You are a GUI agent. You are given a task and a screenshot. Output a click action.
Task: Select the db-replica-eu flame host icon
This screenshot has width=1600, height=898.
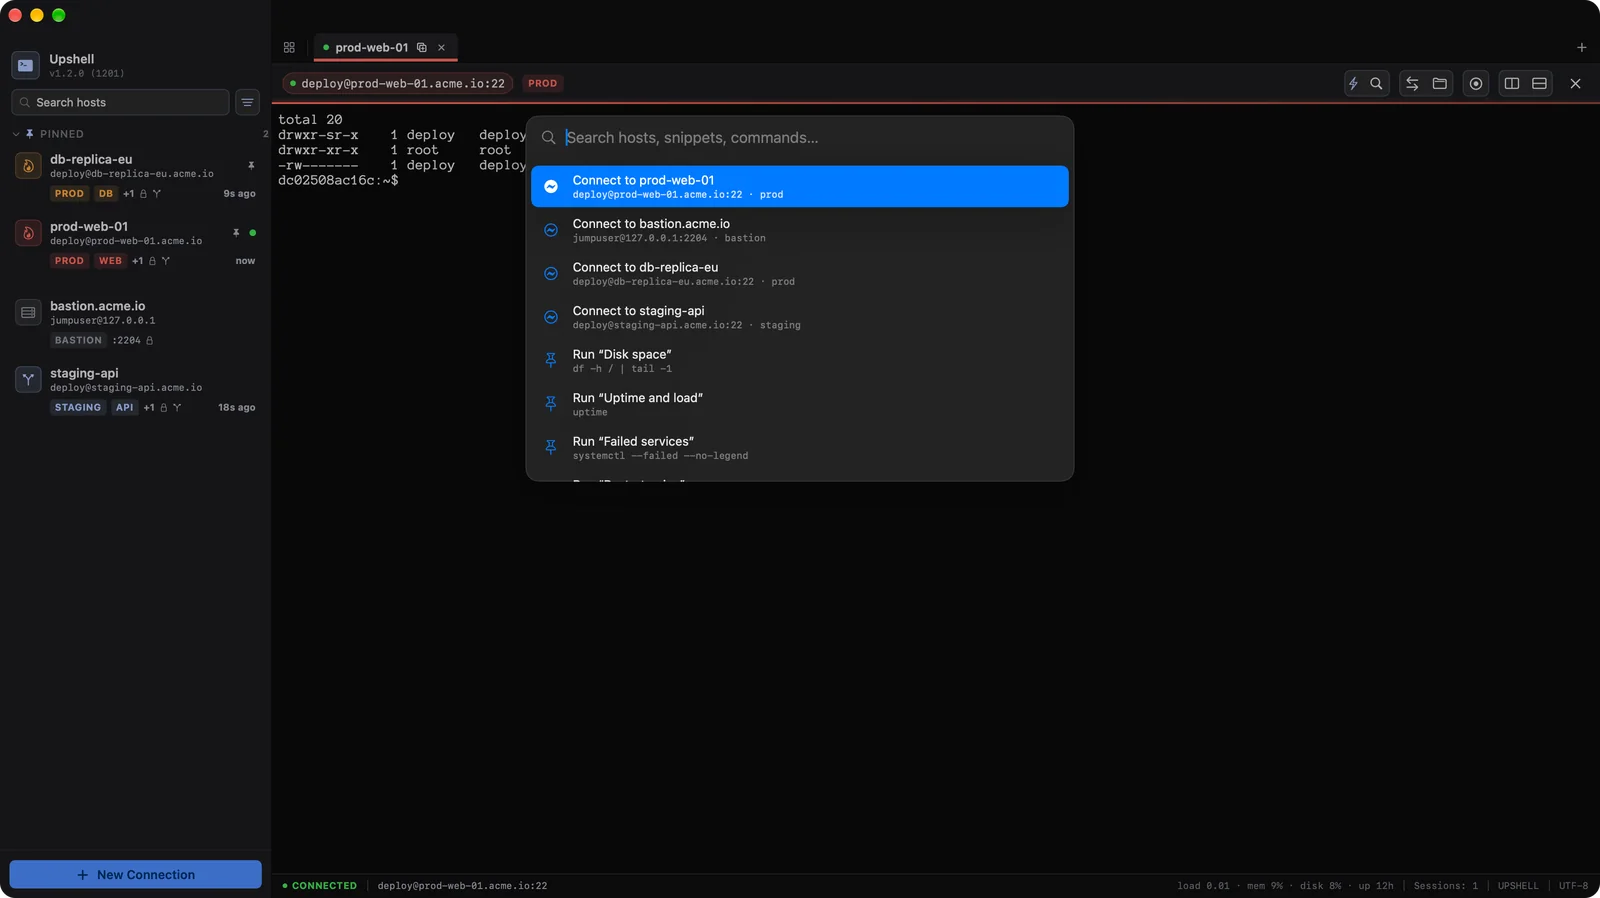[28, 166]
